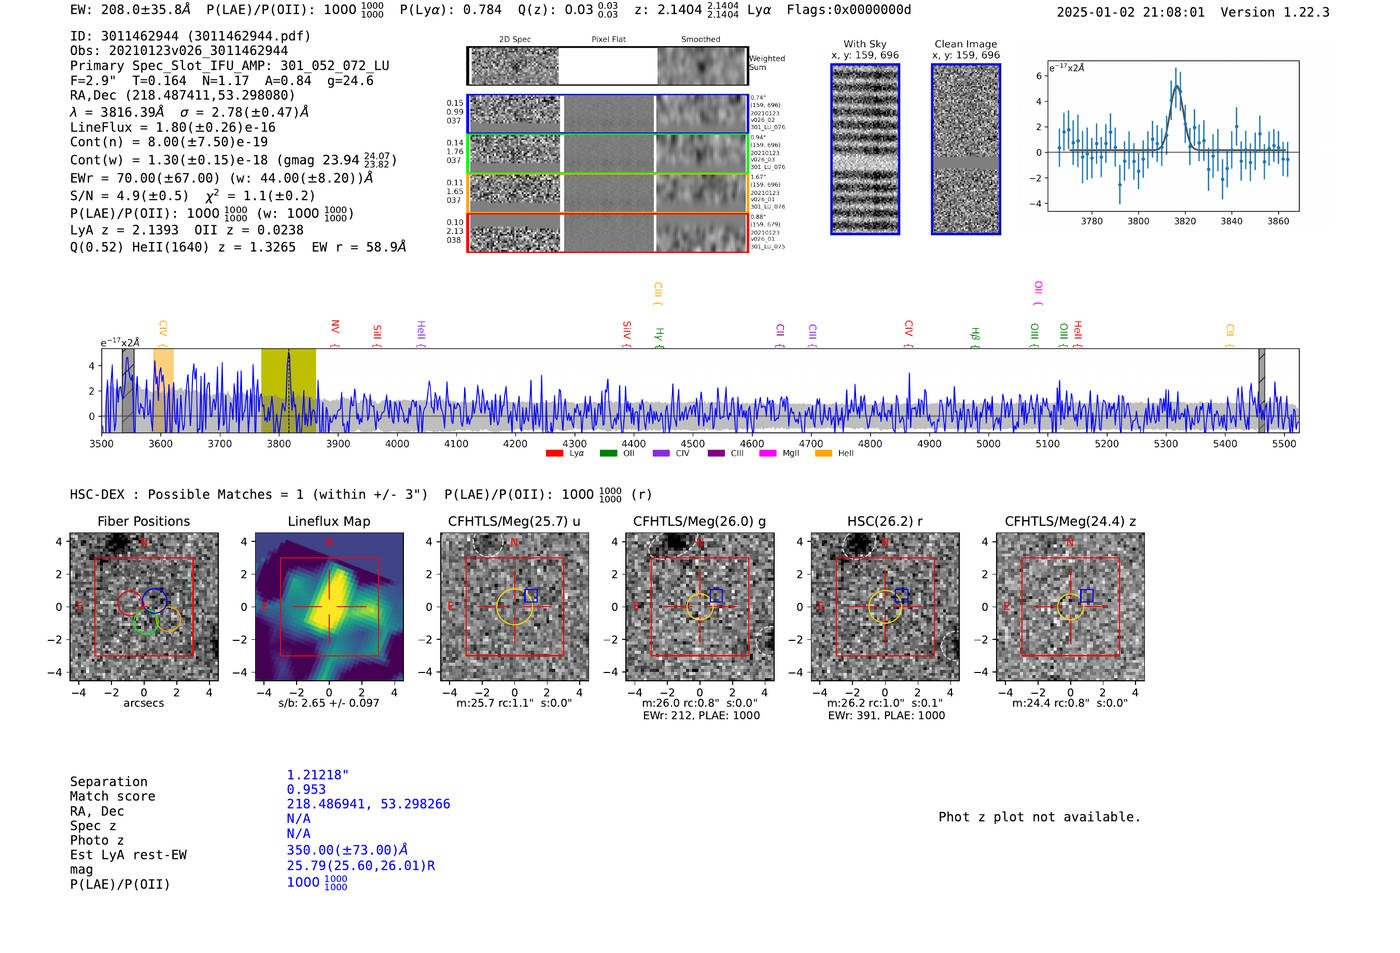Click the Version 1.22.3 label

1275,12
